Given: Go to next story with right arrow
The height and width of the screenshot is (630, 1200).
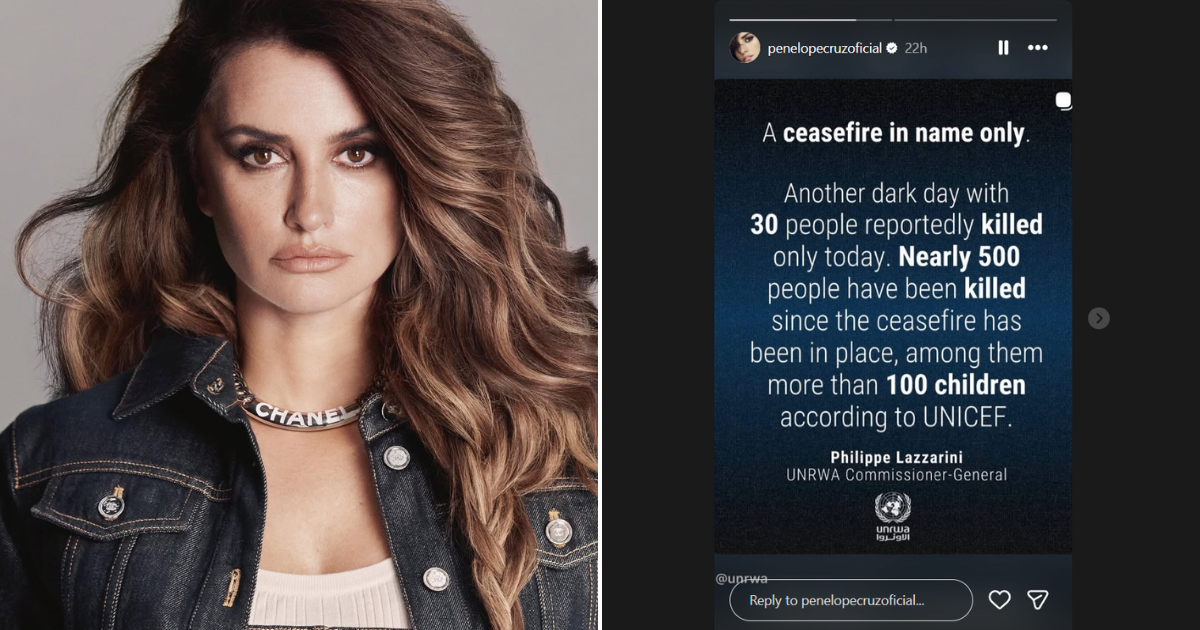Looking at the screenshot, I should pos(1099,318).
